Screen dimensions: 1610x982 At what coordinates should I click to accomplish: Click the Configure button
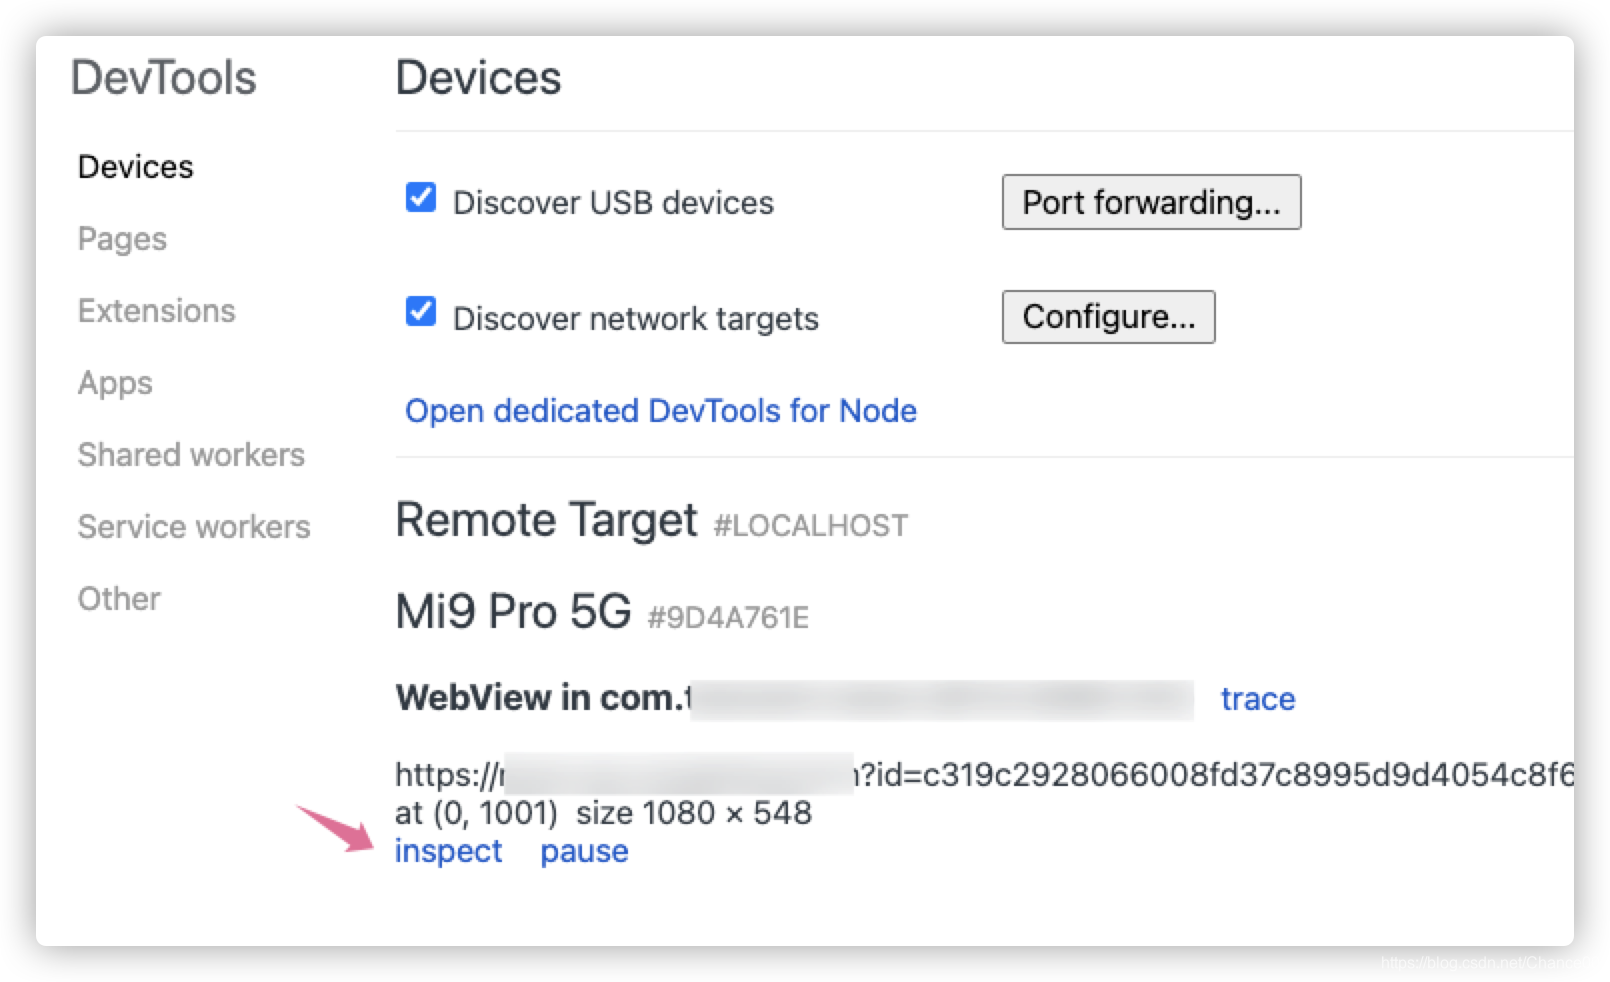click(x=1108, y=317)
